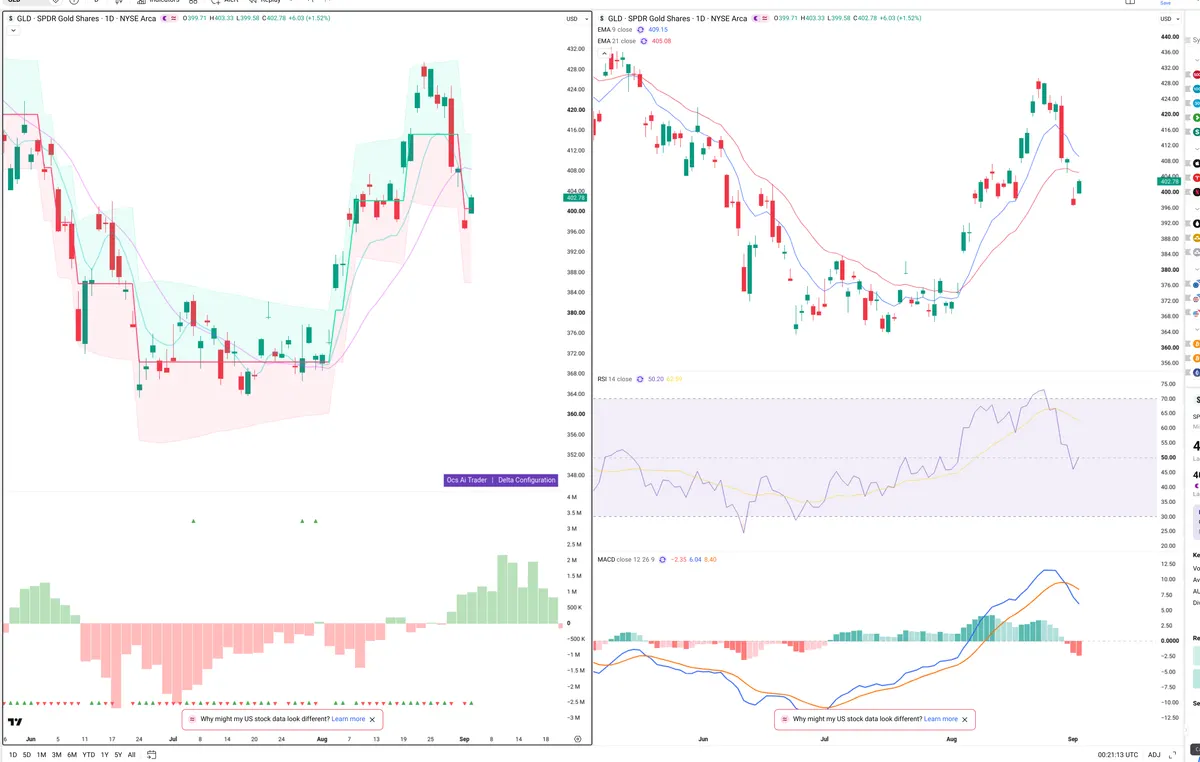Select the MACD close 12 26 9 legend
This screenshot has width=1200, height=762.
tap(625, 559)
